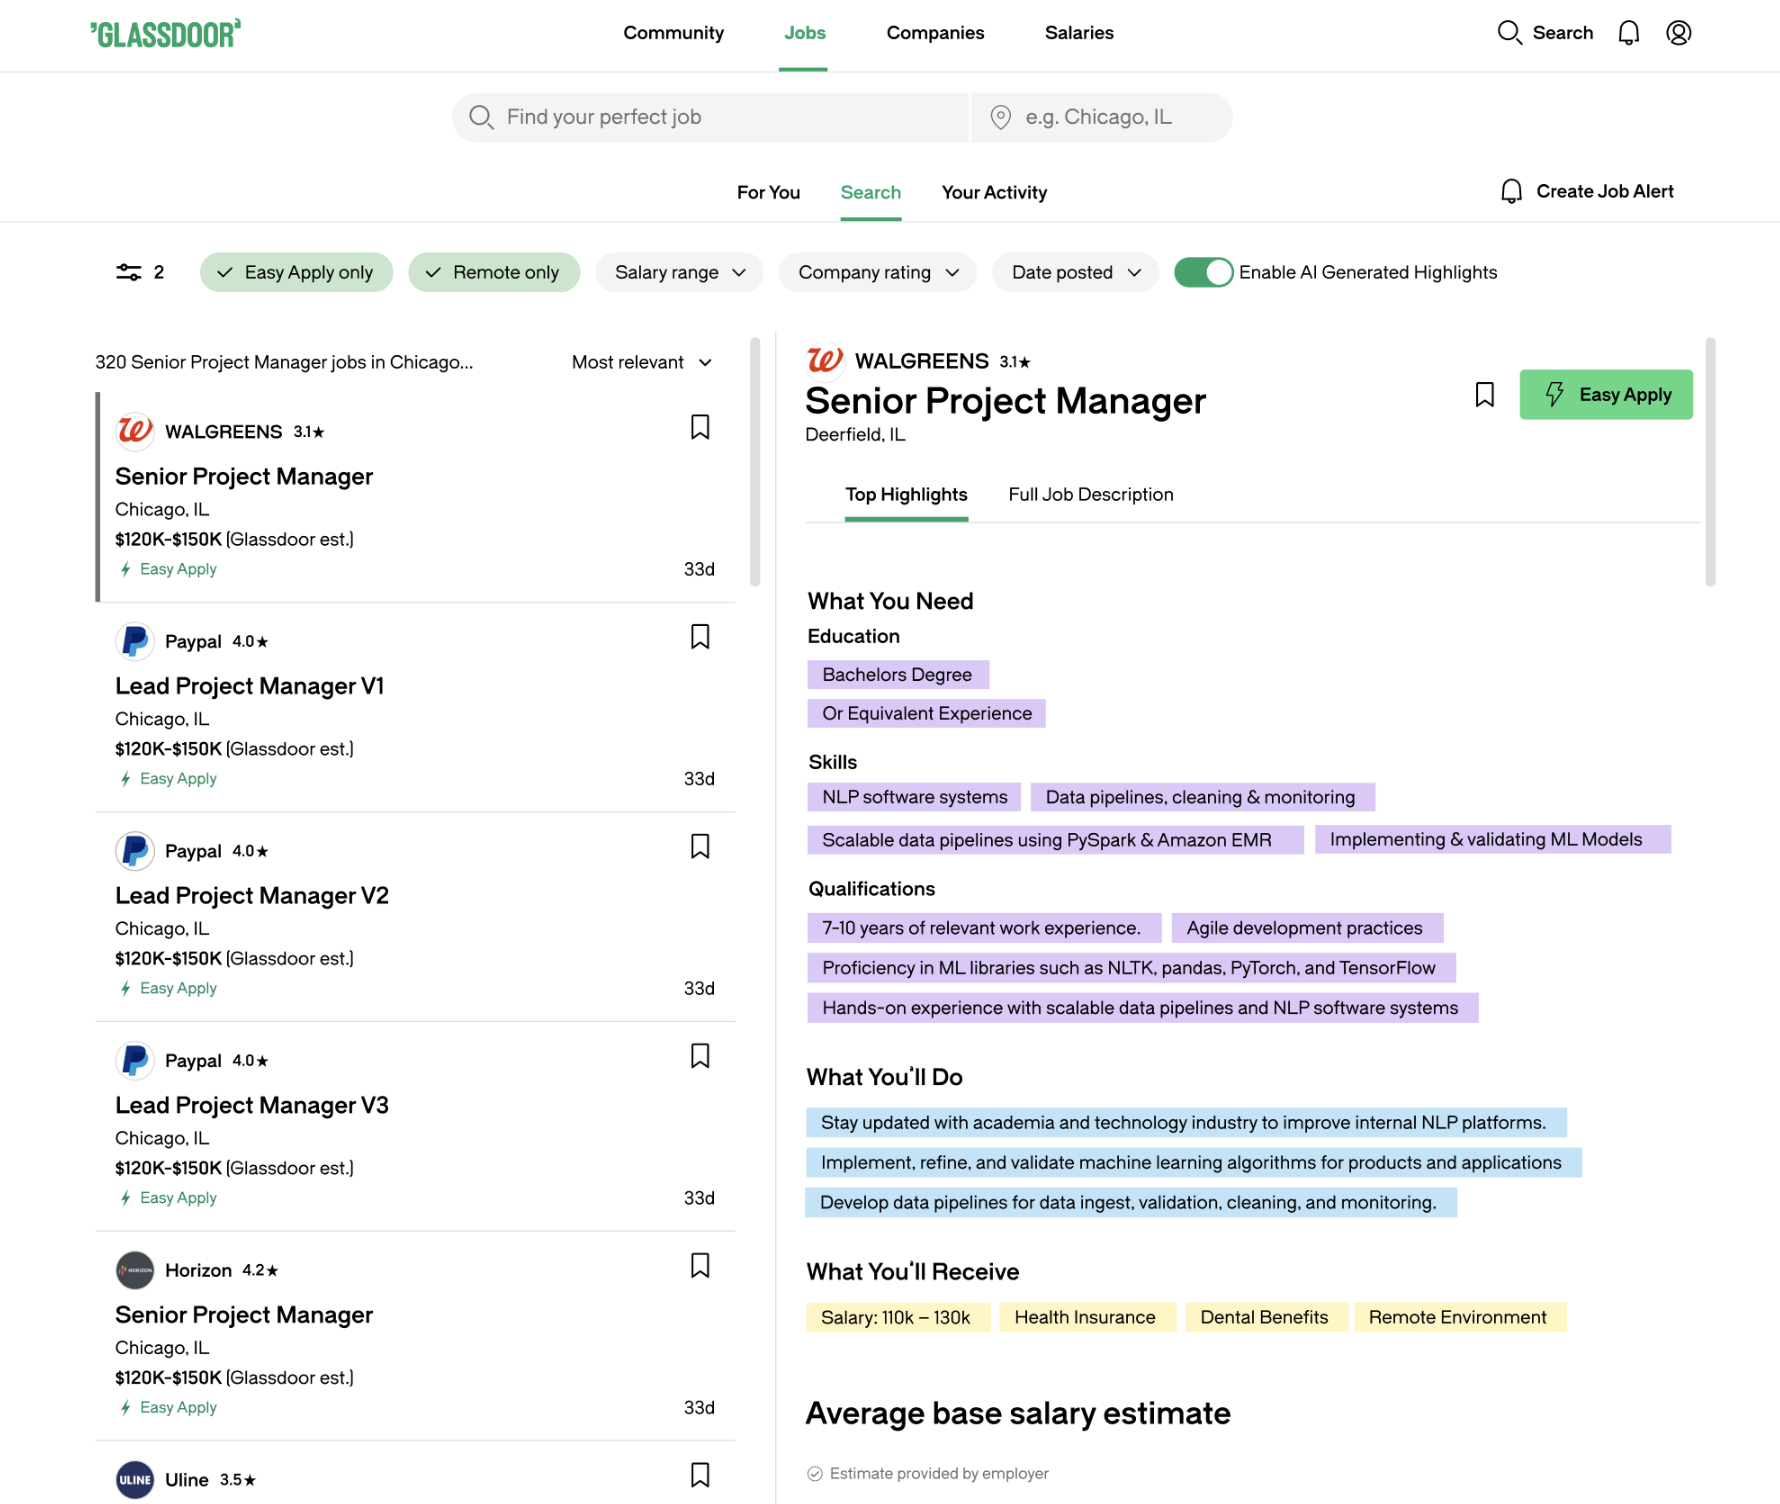The height and width of the screenshot is (1504, 1780).
Task: Click the green Easy Apply button
Action: 1606,395
